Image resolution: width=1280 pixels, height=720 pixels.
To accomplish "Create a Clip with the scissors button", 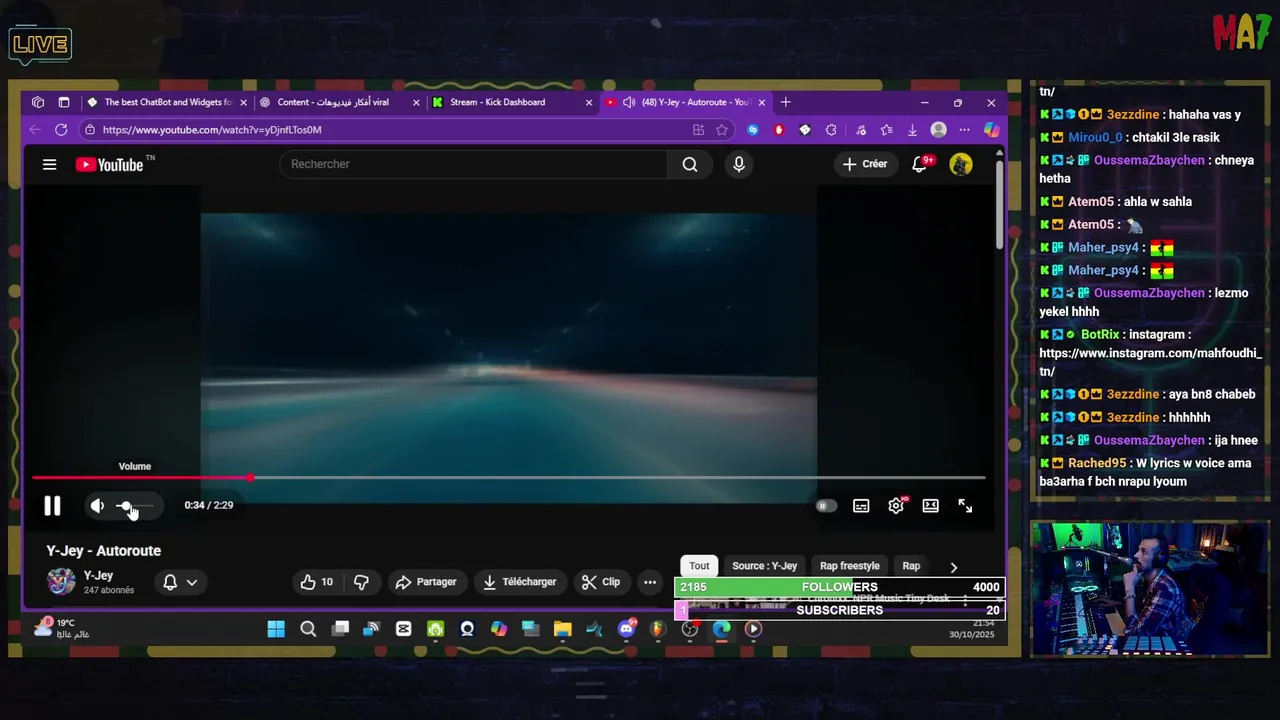I will [x=601, y=582].
